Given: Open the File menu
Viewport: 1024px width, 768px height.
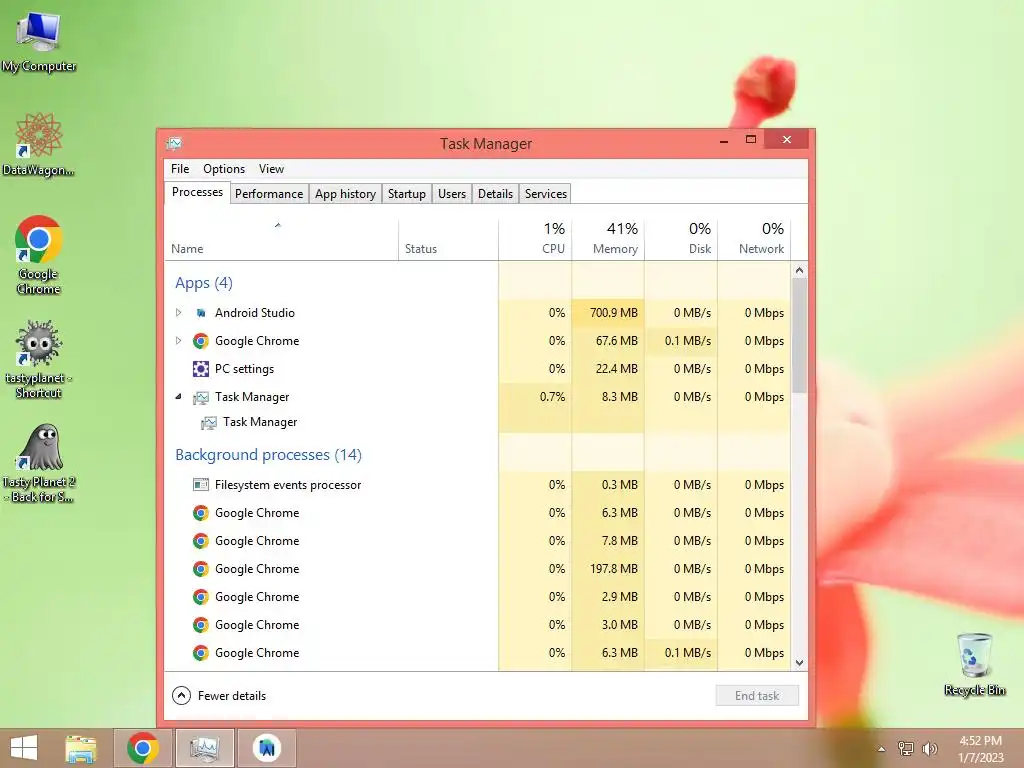Looking at the screenshot, I should tap(180, 168).
